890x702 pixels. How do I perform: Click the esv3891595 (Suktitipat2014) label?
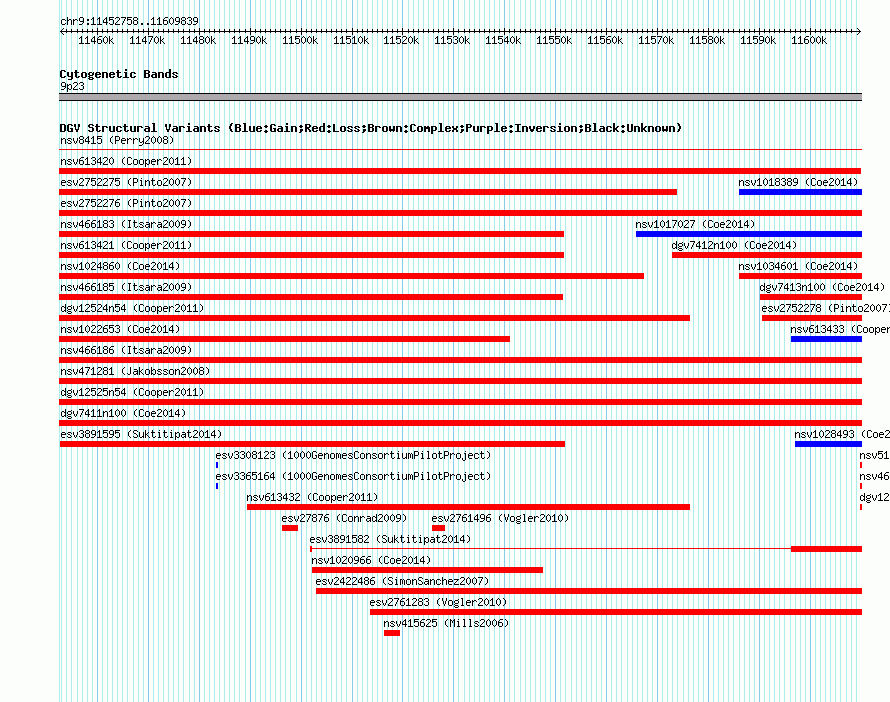[x=141, y=434]
